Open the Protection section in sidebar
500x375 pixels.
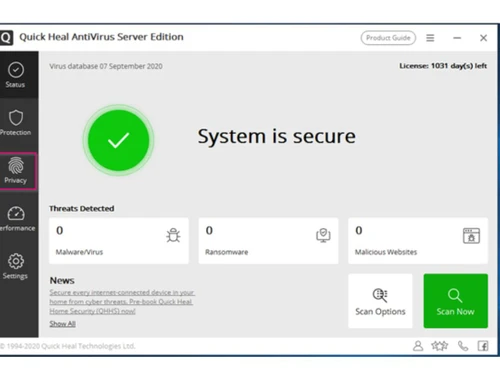[x=16, y=123]
